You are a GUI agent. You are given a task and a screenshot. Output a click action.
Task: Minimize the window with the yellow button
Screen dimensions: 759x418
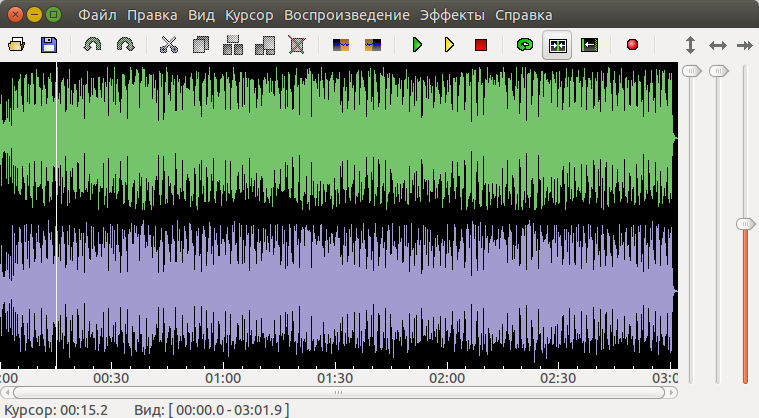(x=34, y=15)
